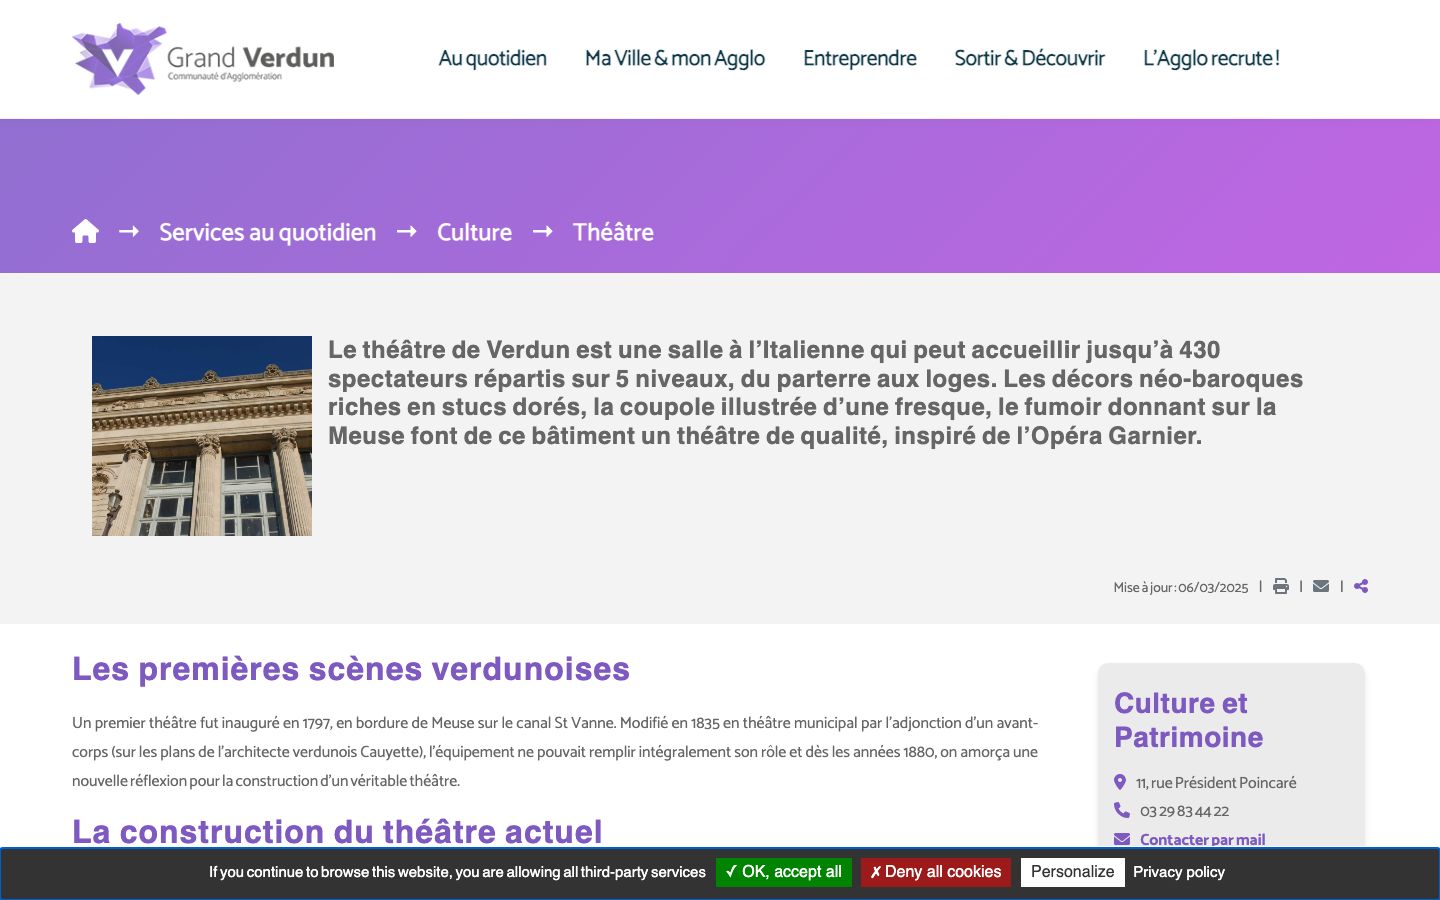Click the address 11, rue Président Poincaré

pos(1216,783)
